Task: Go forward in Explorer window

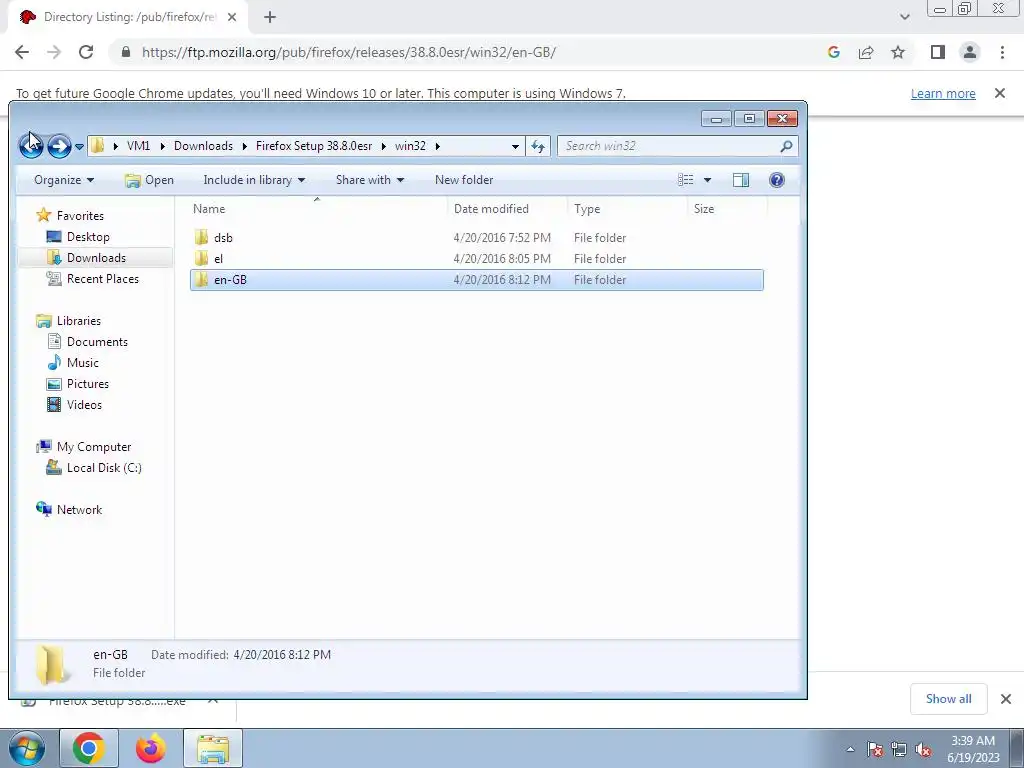Action: tap(59, 146)
